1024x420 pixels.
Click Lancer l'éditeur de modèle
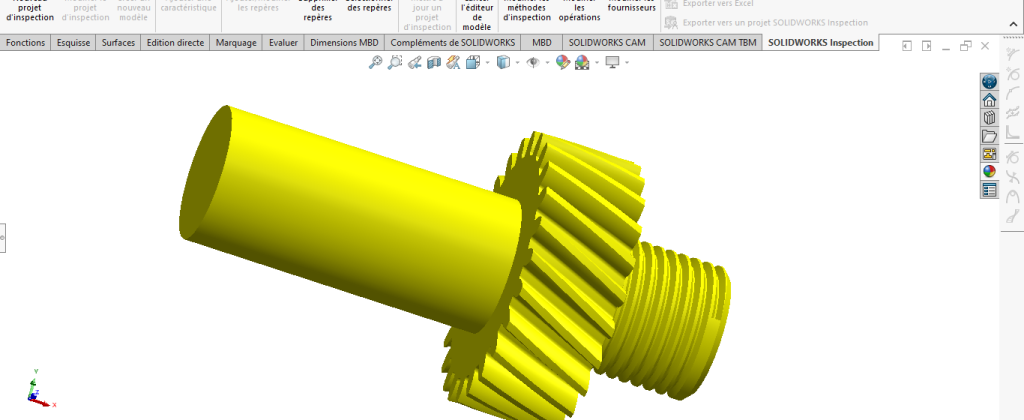coord(476,16)
